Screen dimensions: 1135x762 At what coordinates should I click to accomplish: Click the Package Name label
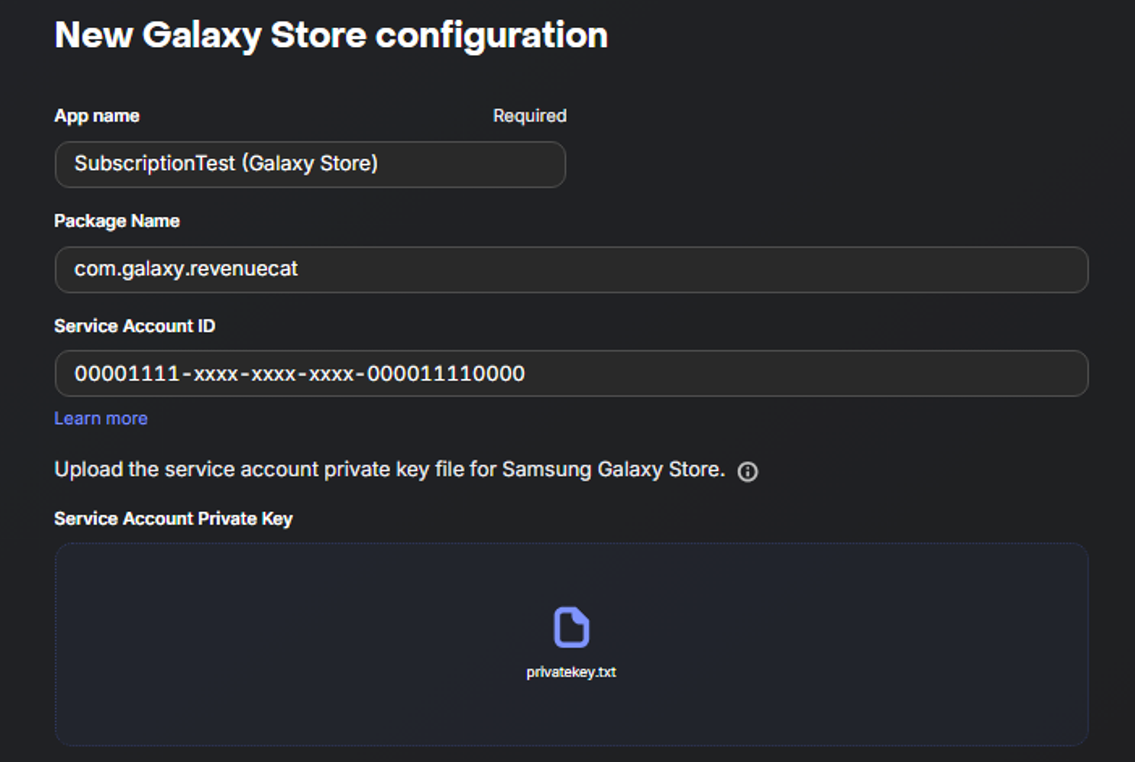pyautogui.click(x=117, y=221)
